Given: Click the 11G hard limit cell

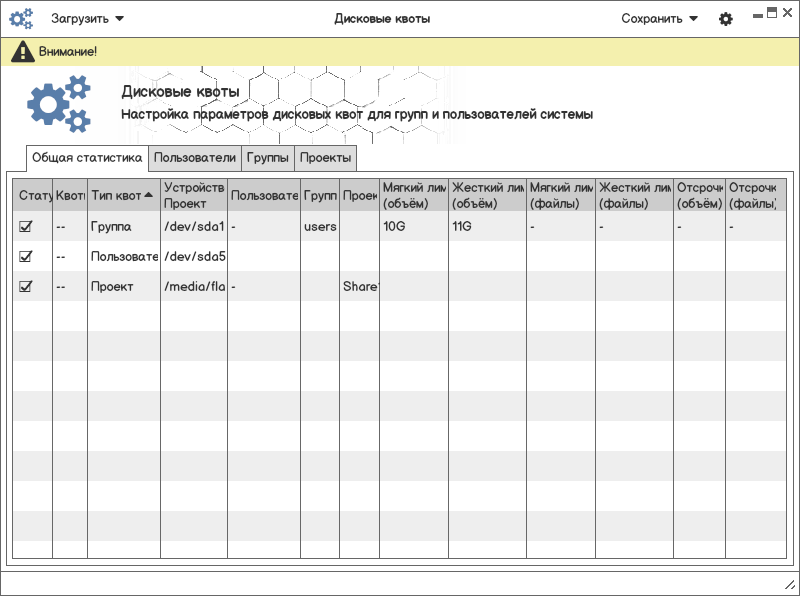Looking at the screenshot, I should pos(487,226).
